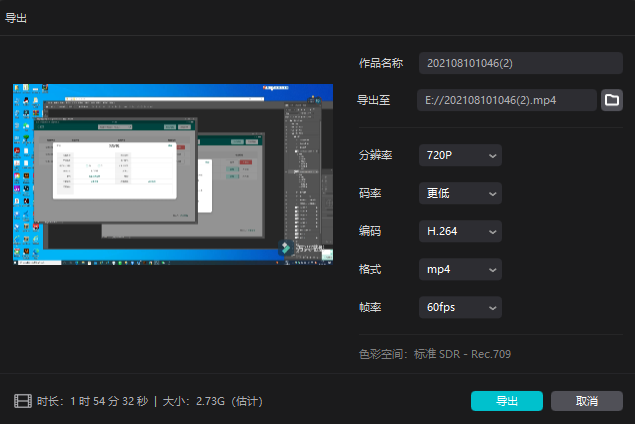Viewport: 635px width, 424px height.
Task: Click the 格式 label
Action: coord(370,269)
